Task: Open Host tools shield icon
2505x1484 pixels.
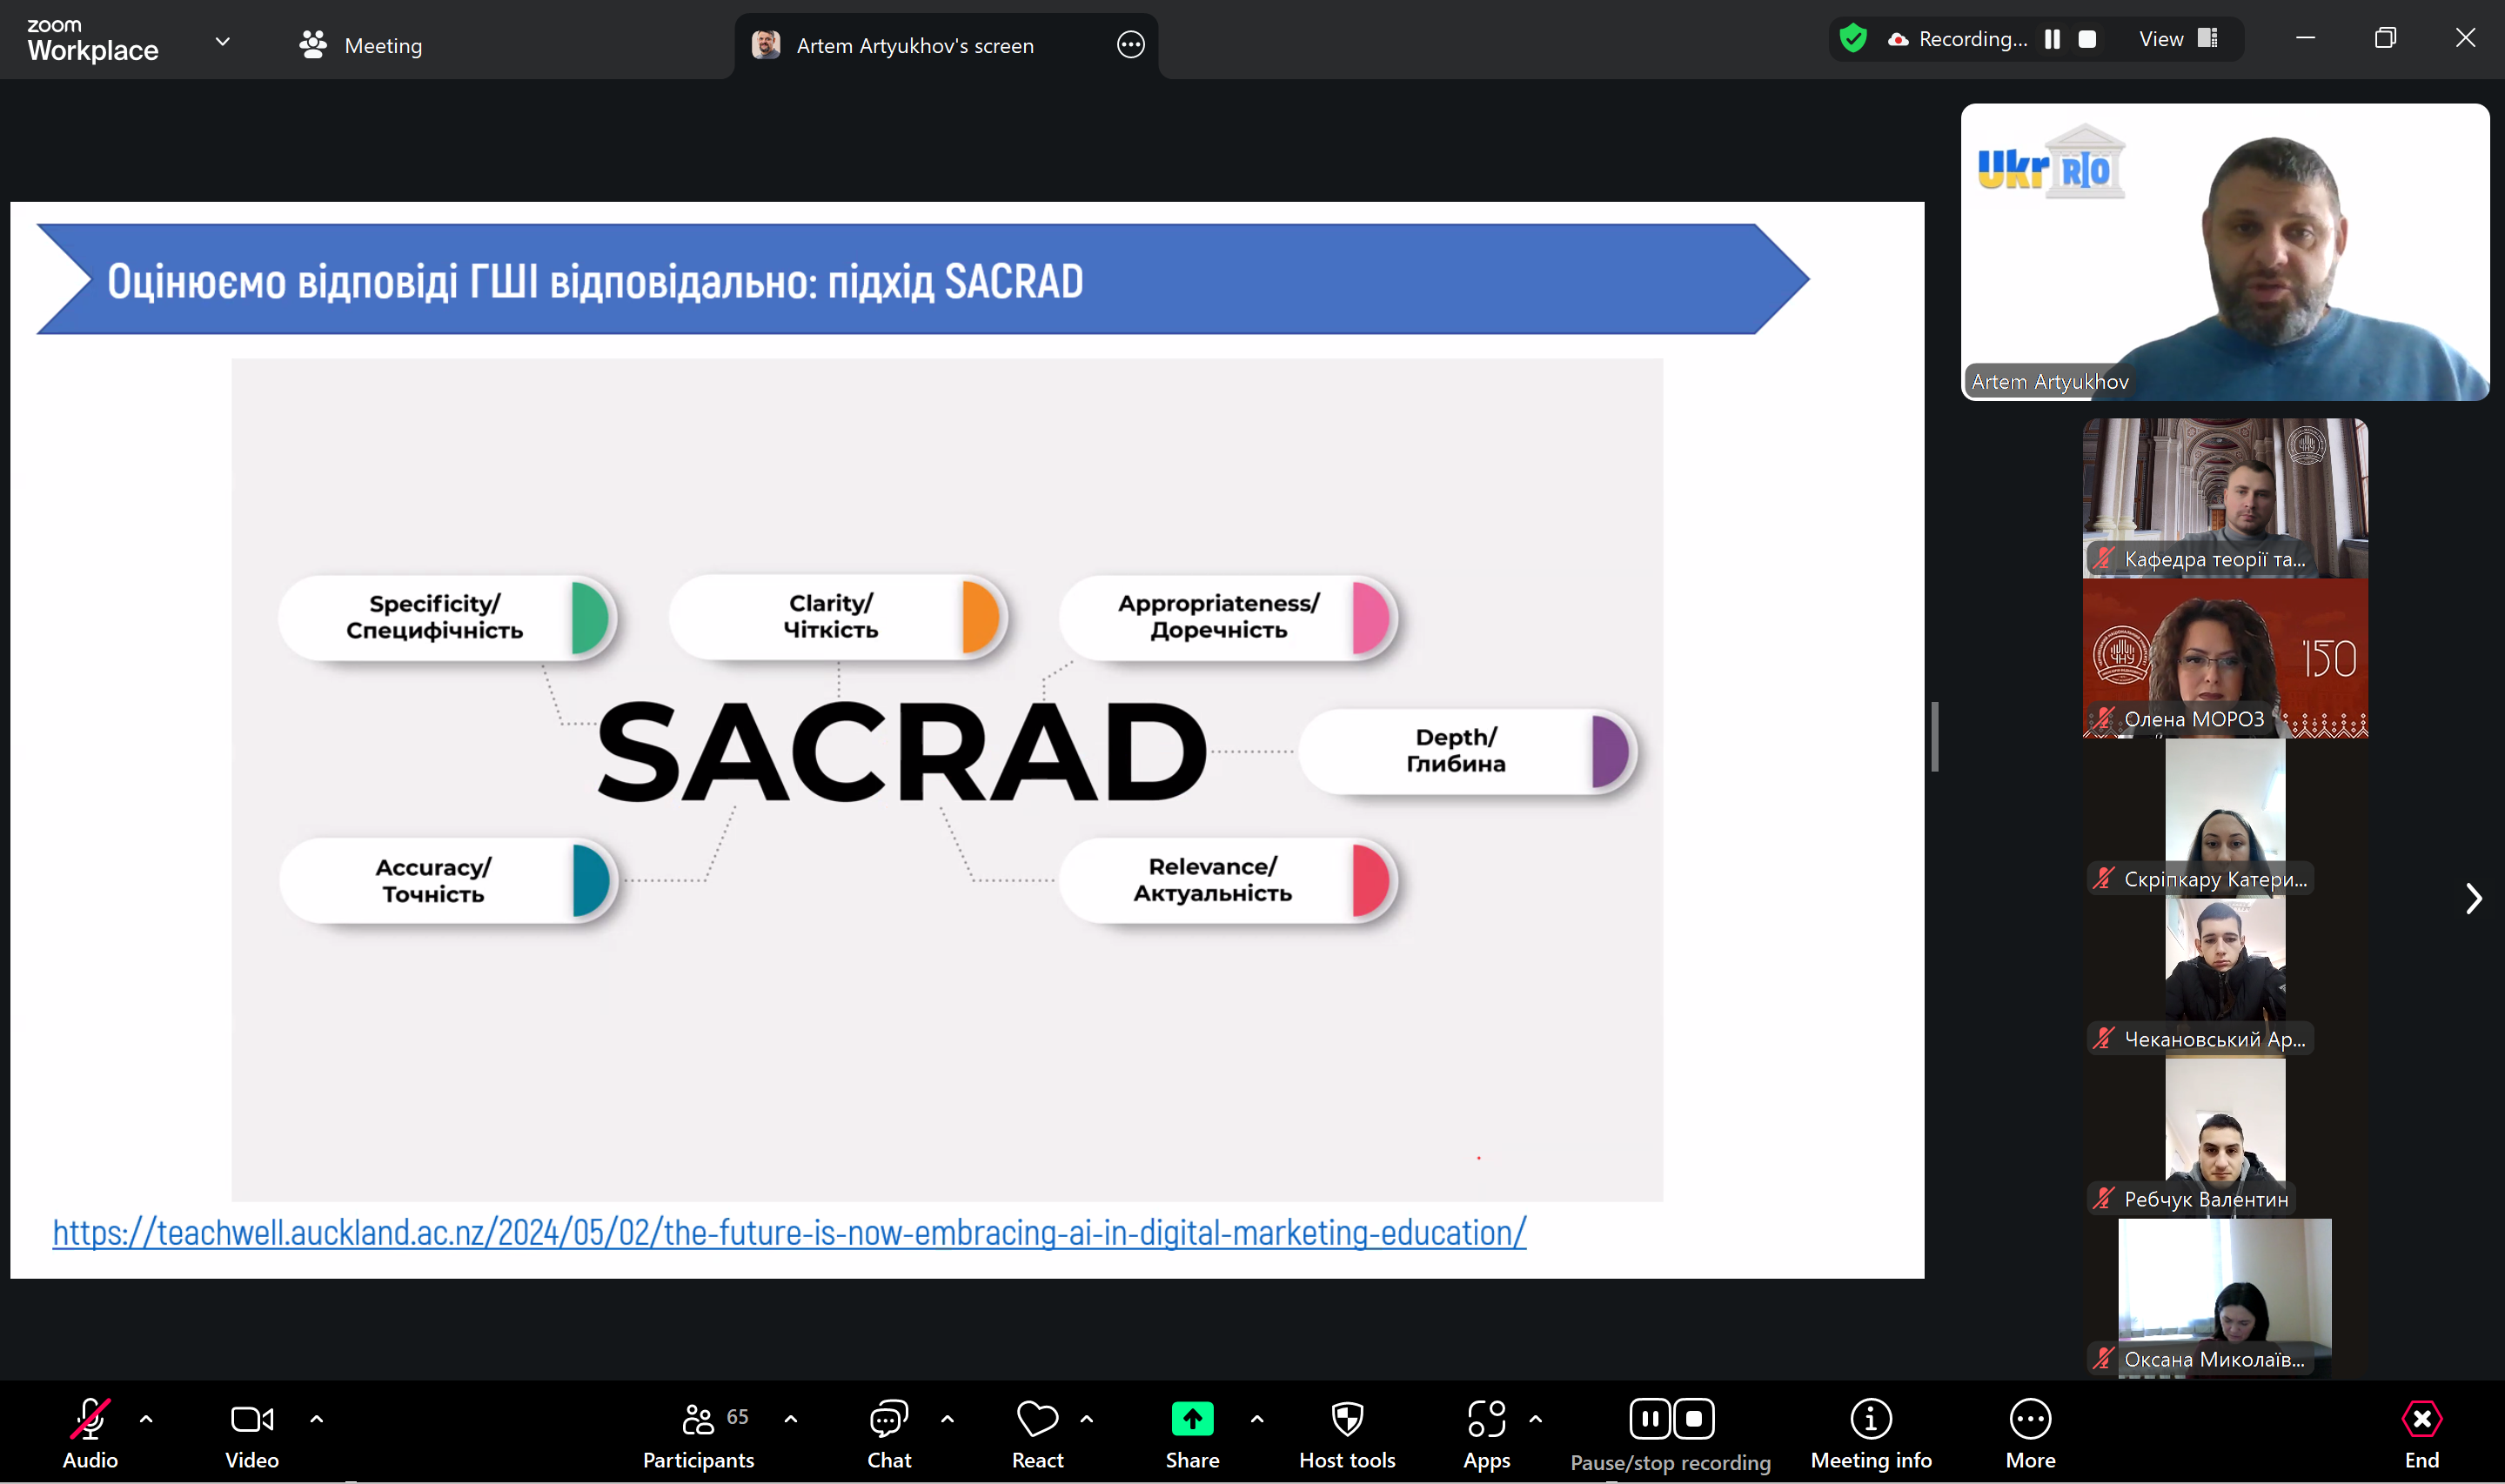Action: (x=1347, y=1418)
